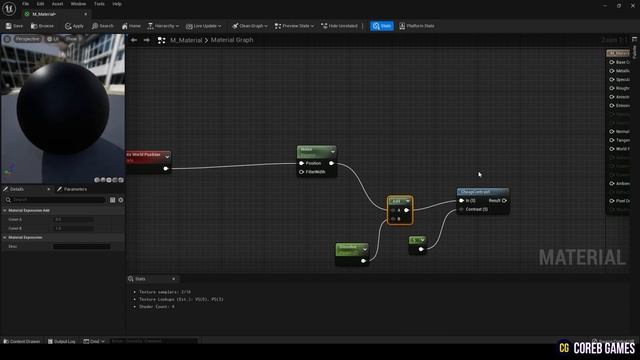Screen dimensions: 640x360
Task: Click the CheapContrast Result output pin
Action: (504, 200)
